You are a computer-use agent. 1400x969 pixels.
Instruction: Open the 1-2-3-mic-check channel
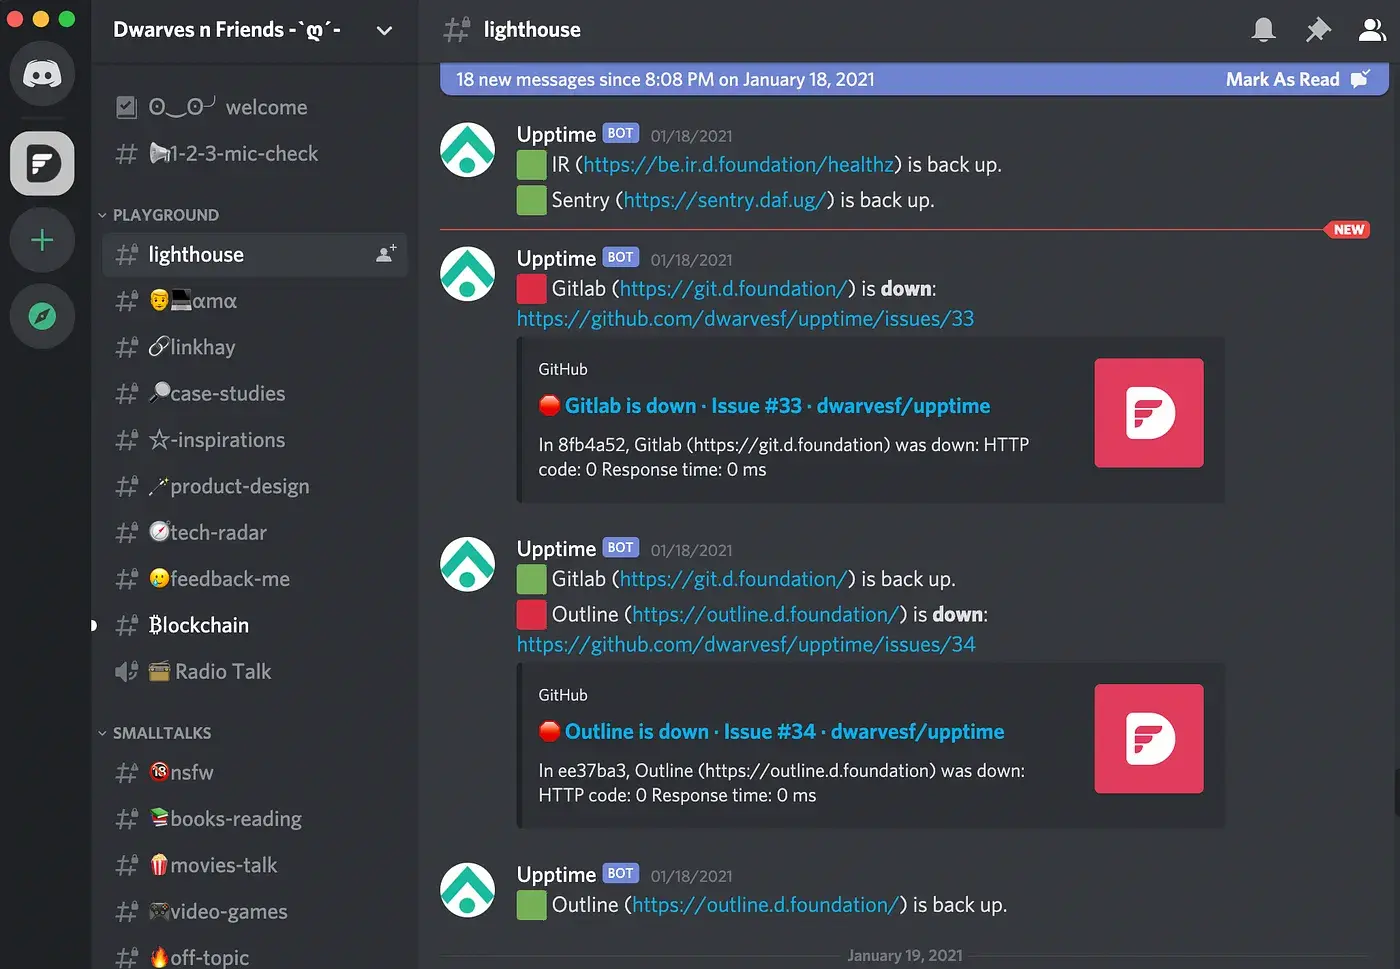click(255, 153)
